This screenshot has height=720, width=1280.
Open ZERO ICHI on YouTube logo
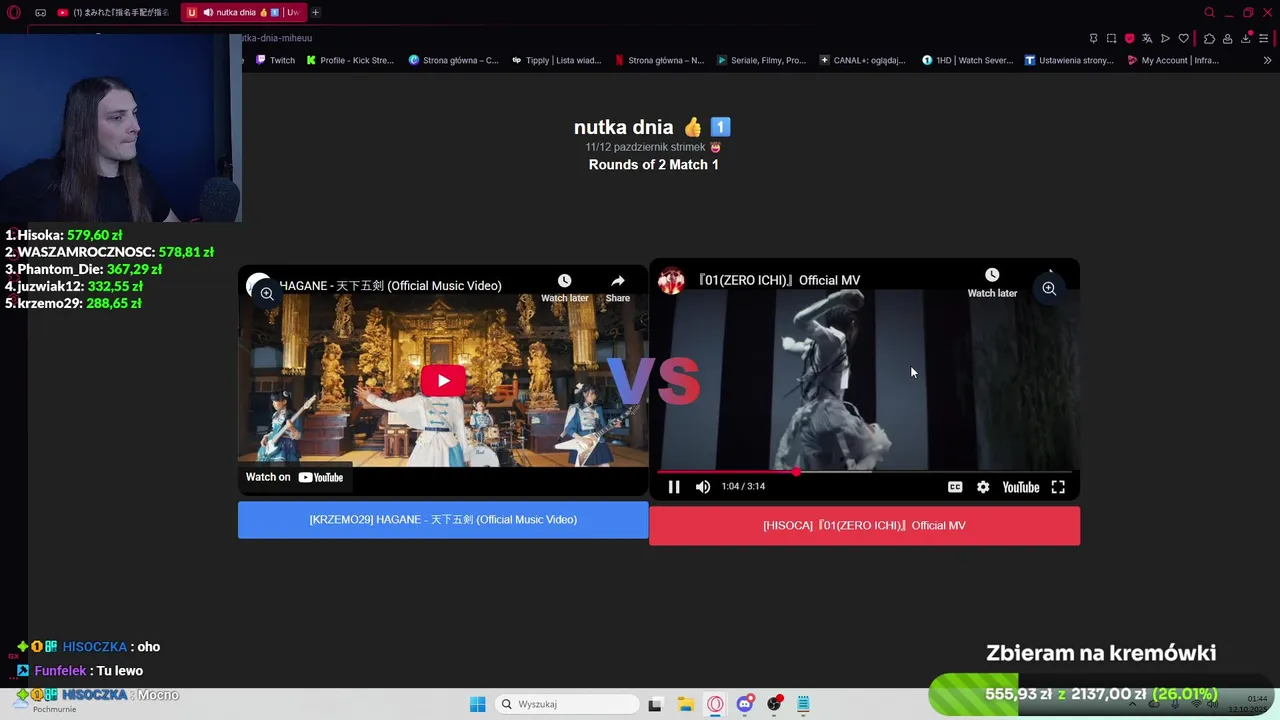point(1021,487)
